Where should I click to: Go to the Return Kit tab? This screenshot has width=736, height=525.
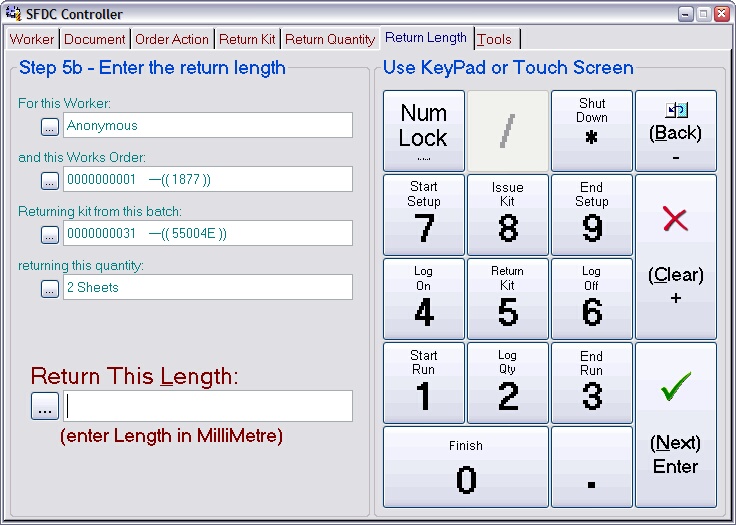(x=247, y=39)
